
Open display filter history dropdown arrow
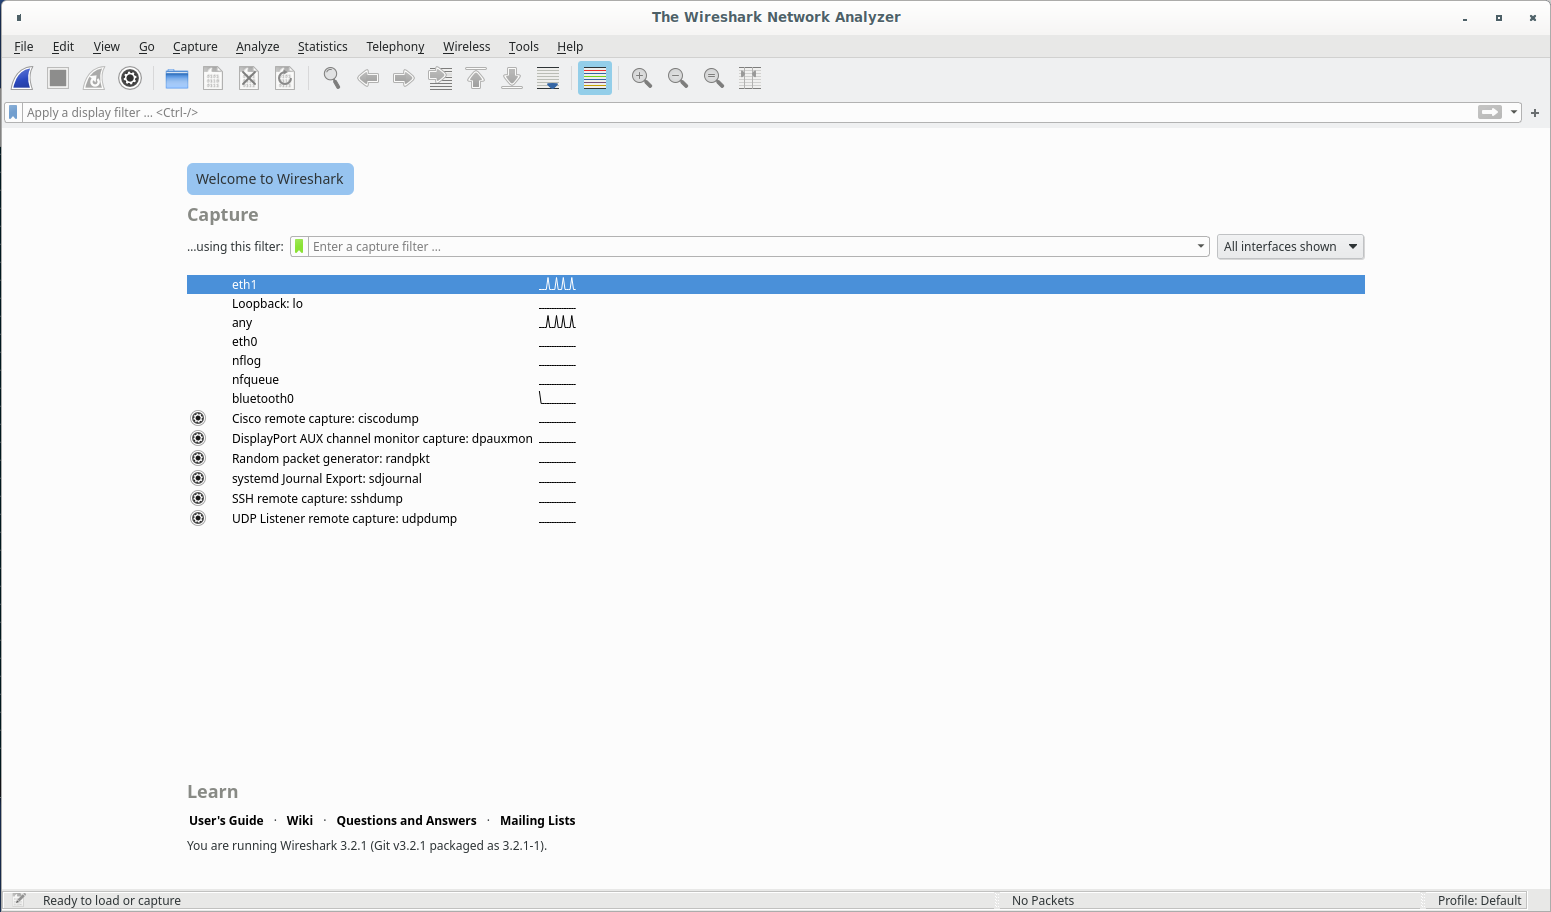tap(1514, 112)
